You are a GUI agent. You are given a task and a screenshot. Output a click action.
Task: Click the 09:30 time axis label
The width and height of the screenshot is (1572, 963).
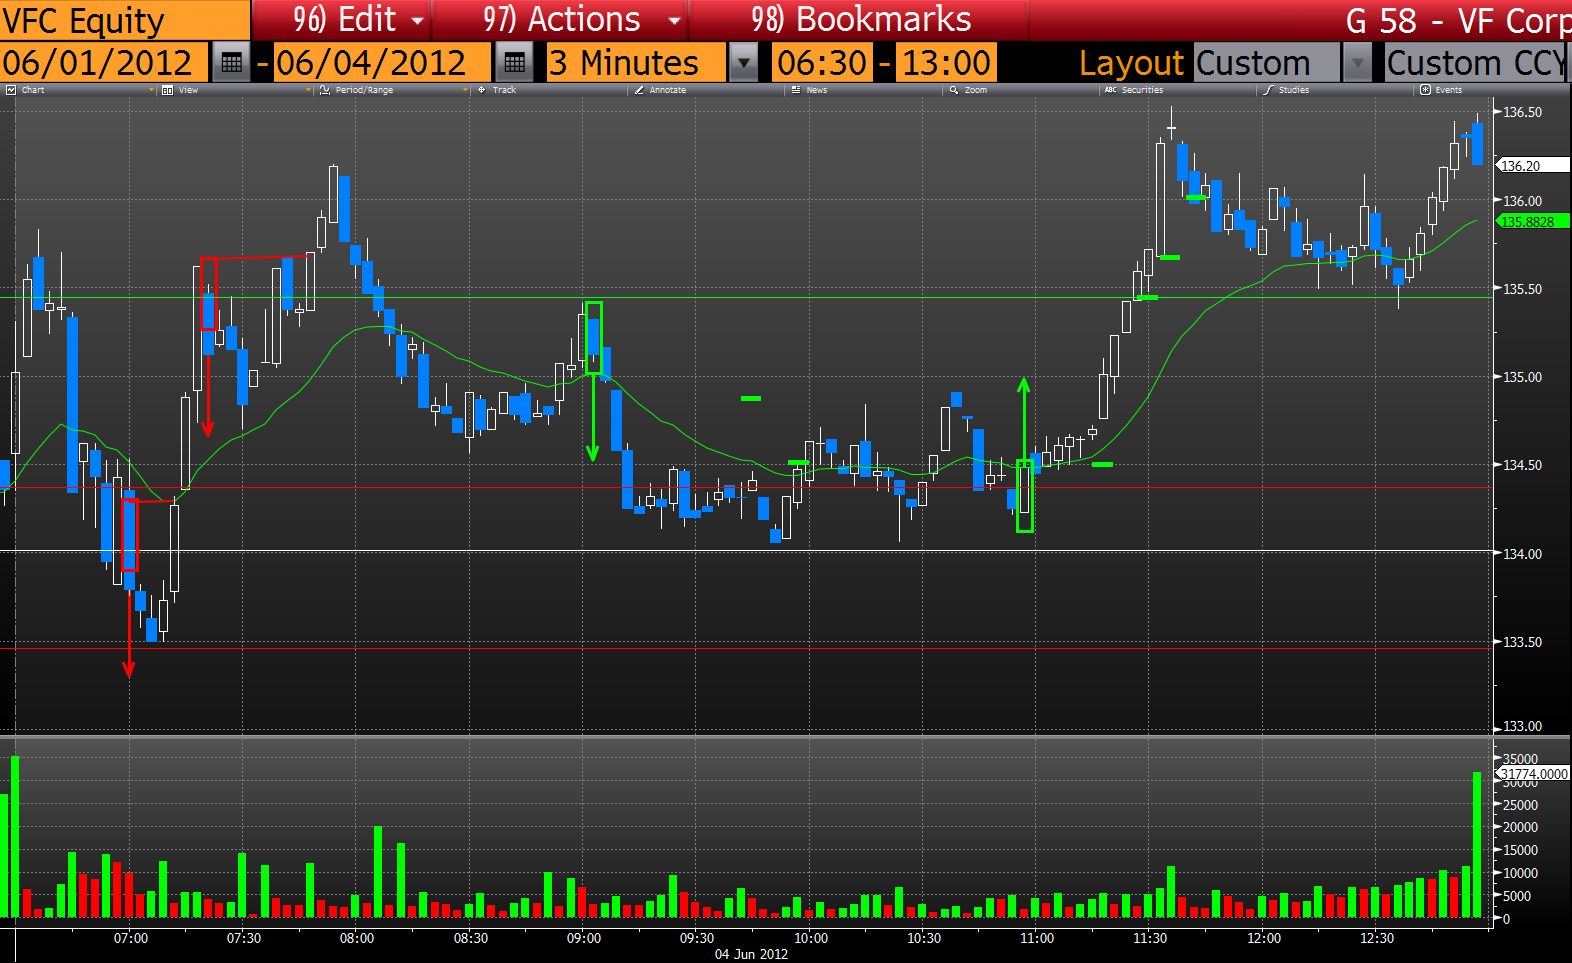click(x=697, y=938)
